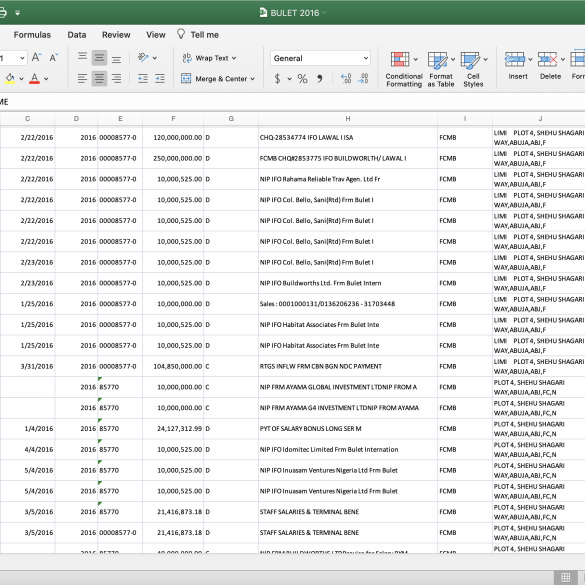The image size is (585, 585).
Task: Click red font color icon
Action: [34, 78]
